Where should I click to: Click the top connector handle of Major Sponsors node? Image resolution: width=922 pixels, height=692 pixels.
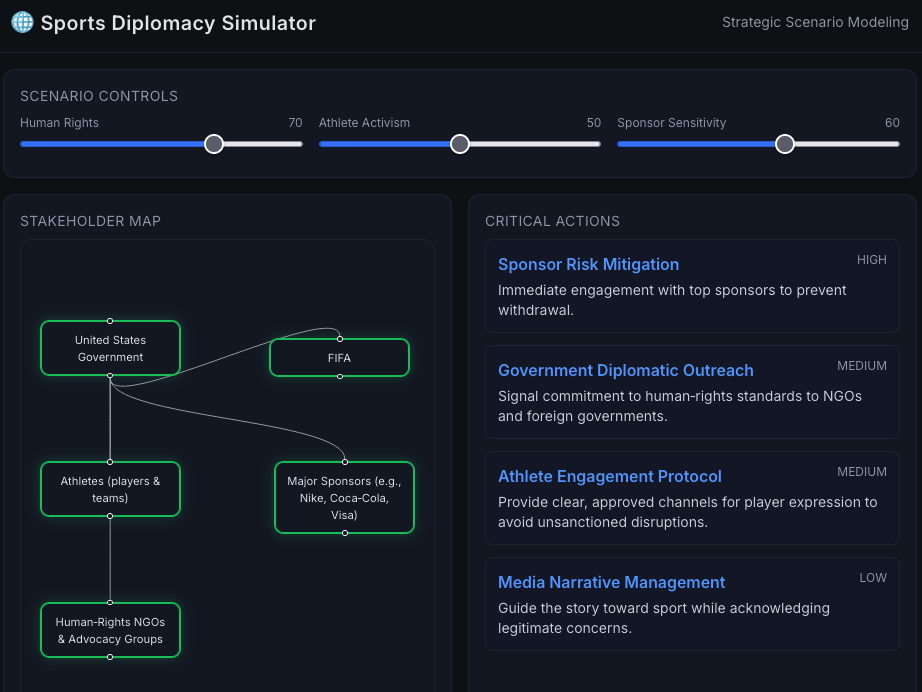[x=345, y=462]
